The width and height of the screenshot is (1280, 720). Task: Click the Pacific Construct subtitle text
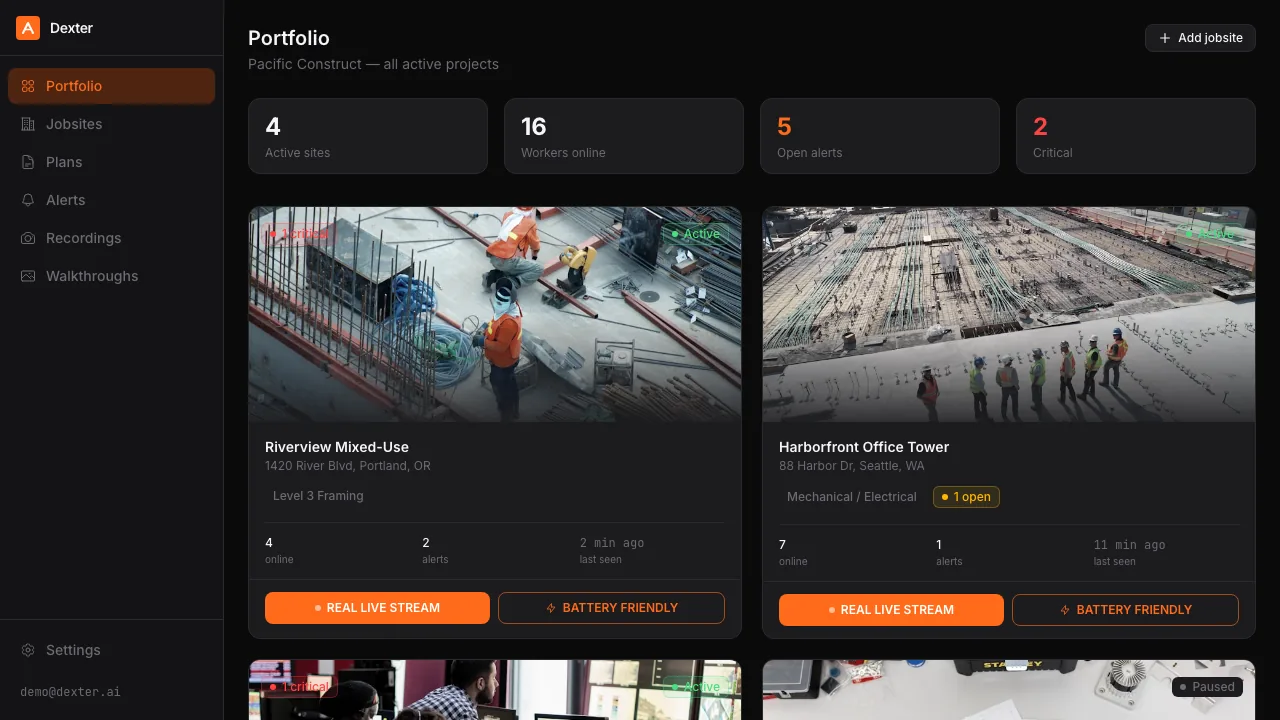[373, 64]
